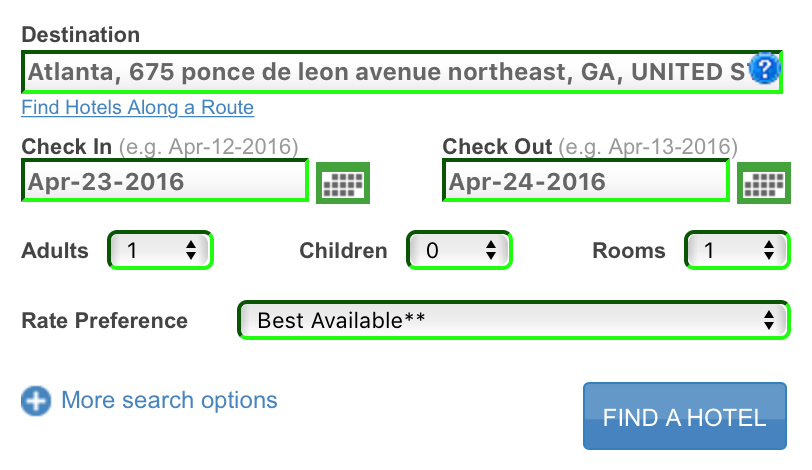Focus the Check Out date field Apr-24-2016
Image resolution: width=812 pixels, height=470 pixels.
point(585,182)
